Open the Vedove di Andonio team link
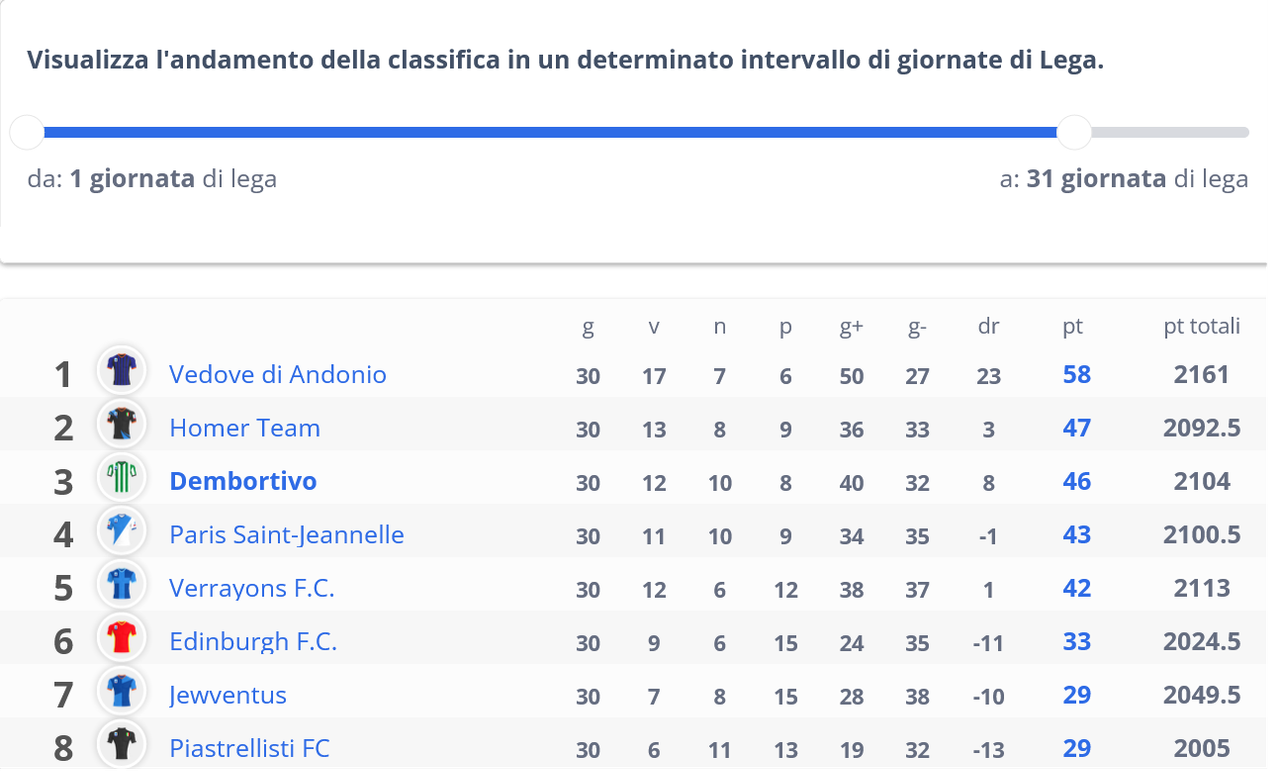This screenshot has height=777, width=1280. point(278,375)
